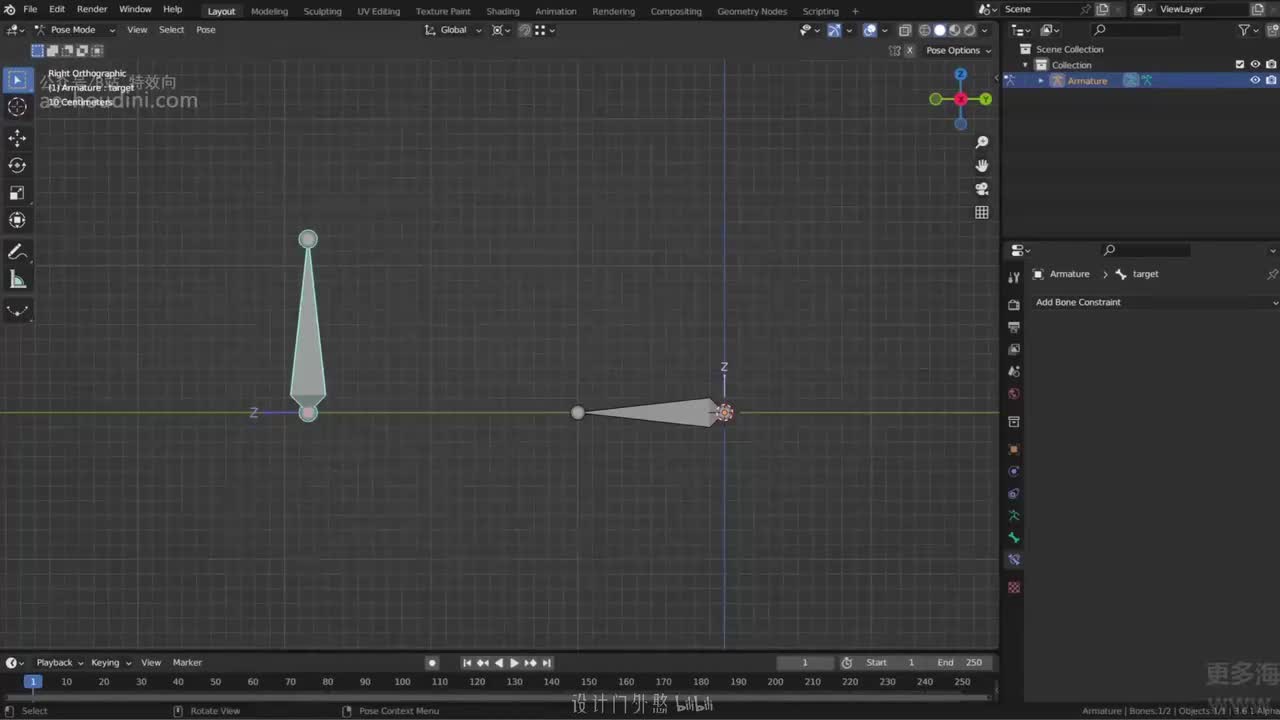This screenshot has height=720, width=1280.
Task: Disable the Collection in renders camera icon
Action: (x=1271, y=65)
